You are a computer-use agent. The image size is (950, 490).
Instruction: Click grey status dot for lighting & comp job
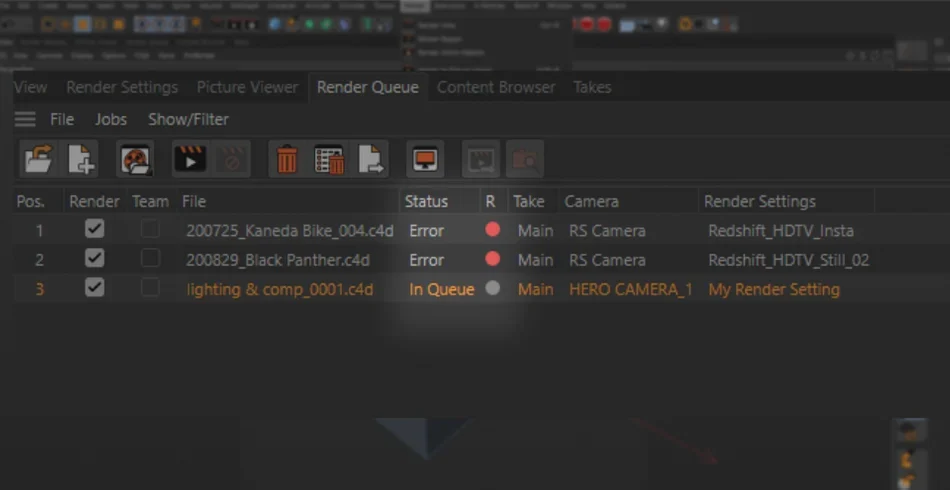point(493,288)
